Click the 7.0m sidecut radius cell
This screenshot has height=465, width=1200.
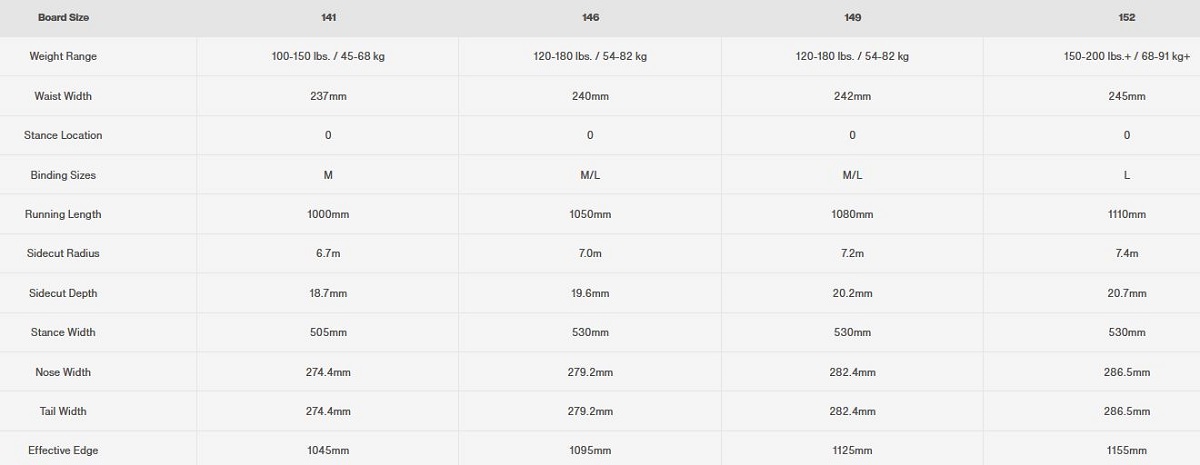click(590, 253)
